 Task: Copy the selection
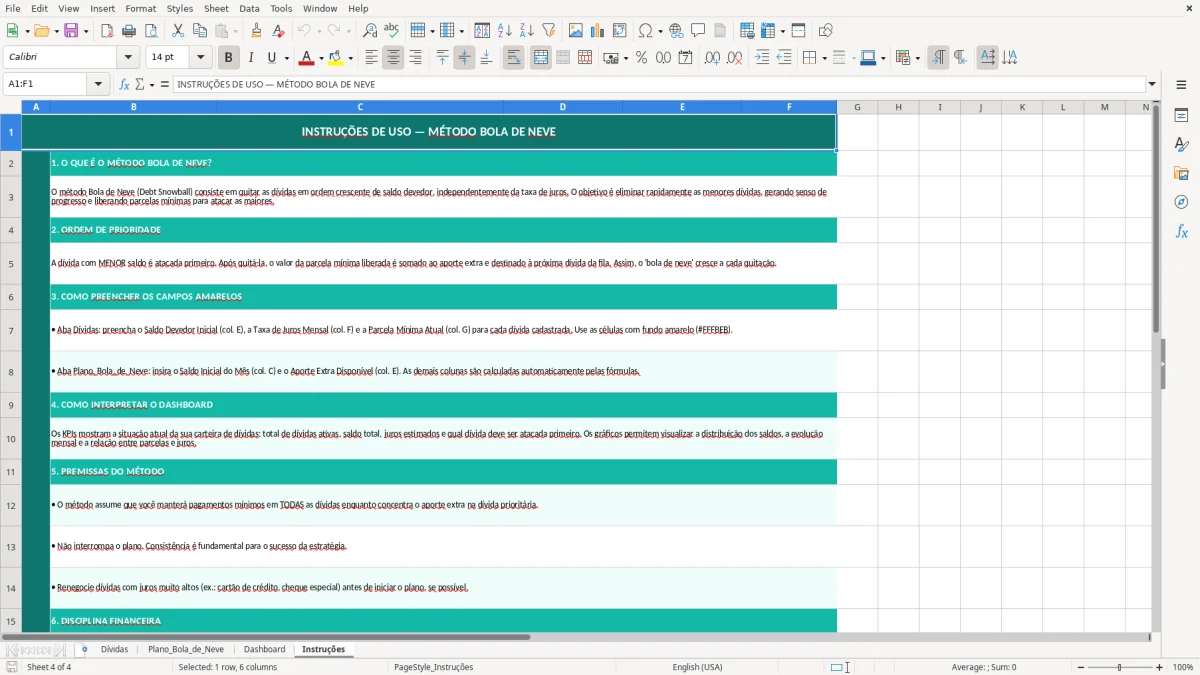tap(200, 31)
